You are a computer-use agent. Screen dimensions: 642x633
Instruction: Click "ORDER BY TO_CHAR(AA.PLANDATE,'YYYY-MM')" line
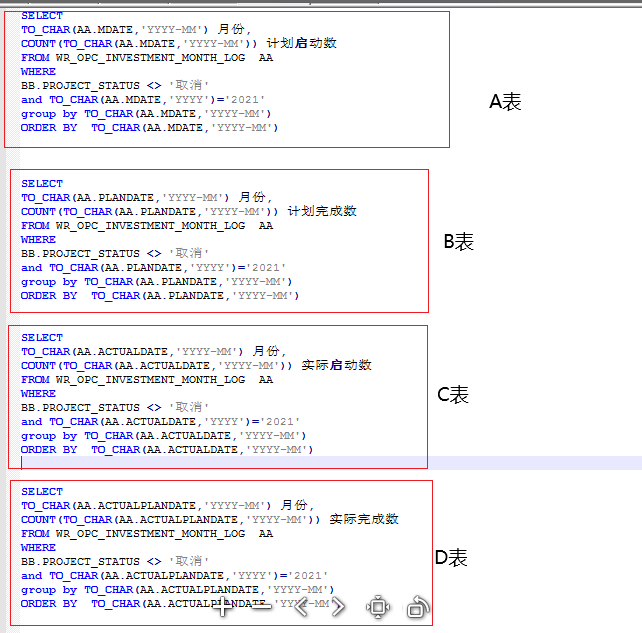(160, 296)
